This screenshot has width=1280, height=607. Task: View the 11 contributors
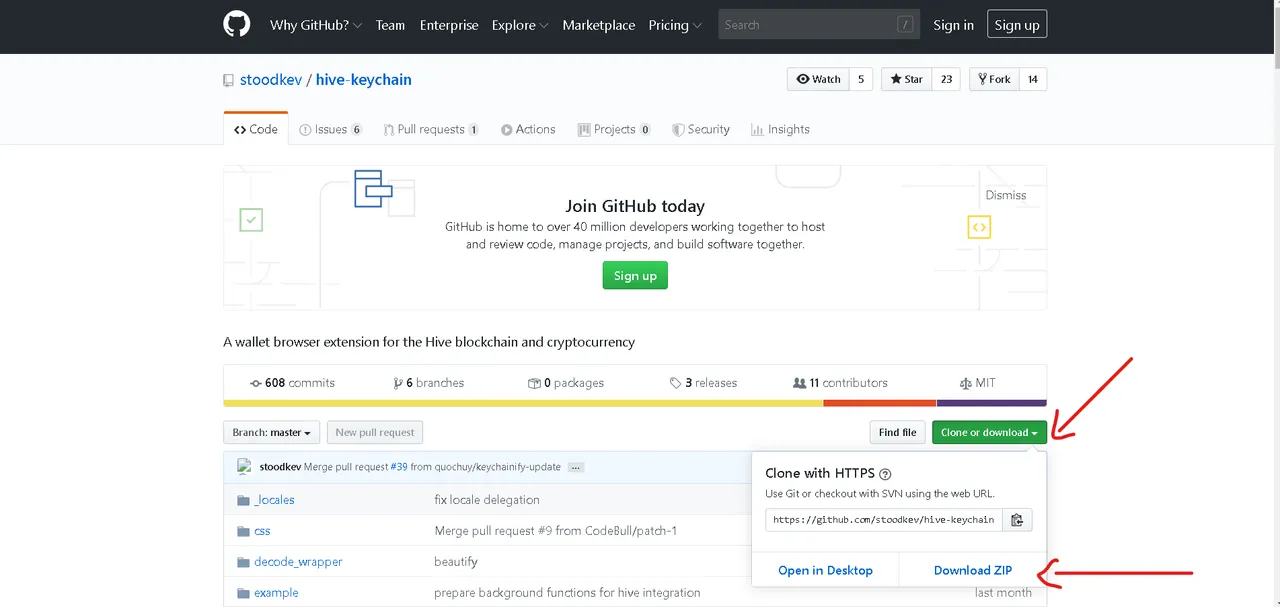coord(840,383)
